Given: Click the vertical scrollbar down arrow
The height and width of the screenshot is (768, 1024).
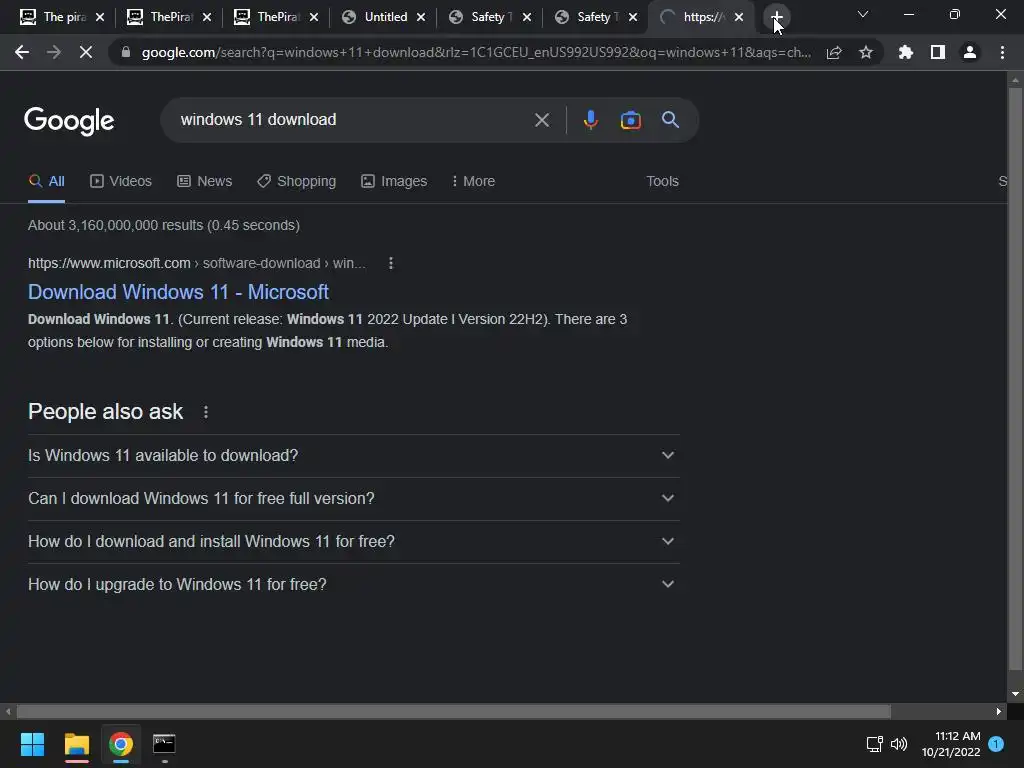Looking at the screenshot, I should click(1015, 694).
